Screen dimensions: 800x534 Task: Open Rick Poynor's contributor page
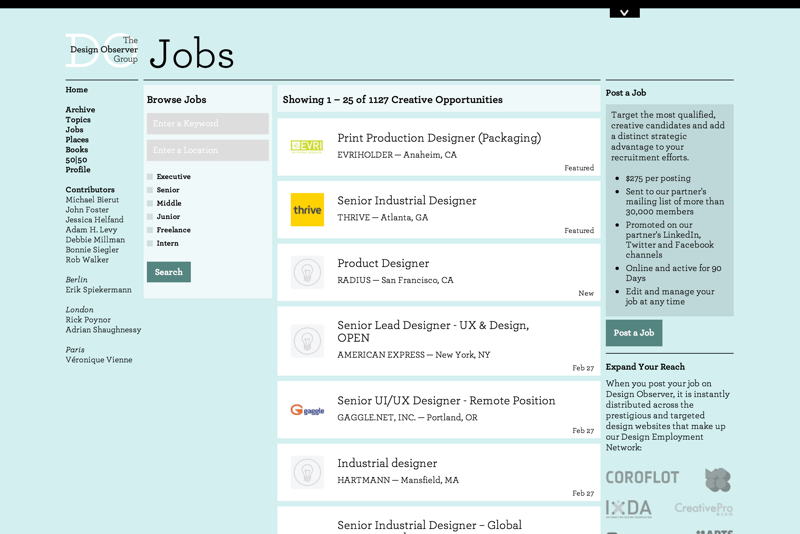88,320
